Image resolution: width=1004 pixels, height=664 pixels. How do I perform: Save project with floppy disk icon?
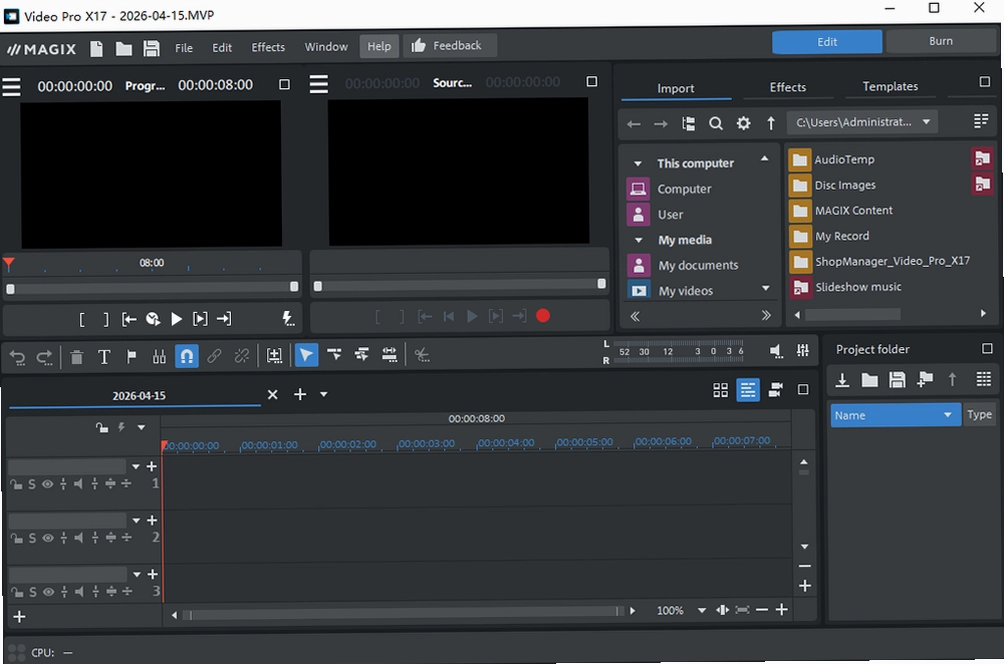click(151, 49)
